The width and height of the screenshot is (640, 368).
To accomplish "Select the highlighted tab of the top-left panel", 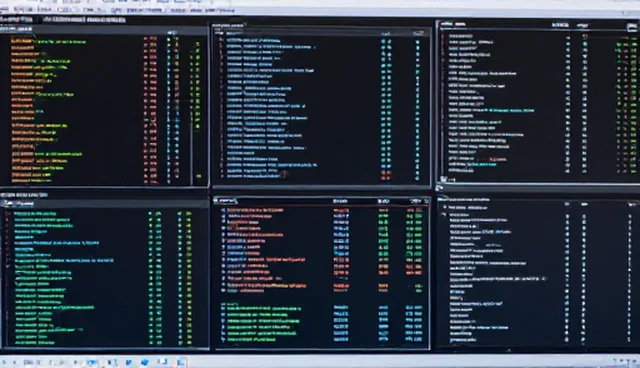I will pyautogui.click(x=16, y=29).
